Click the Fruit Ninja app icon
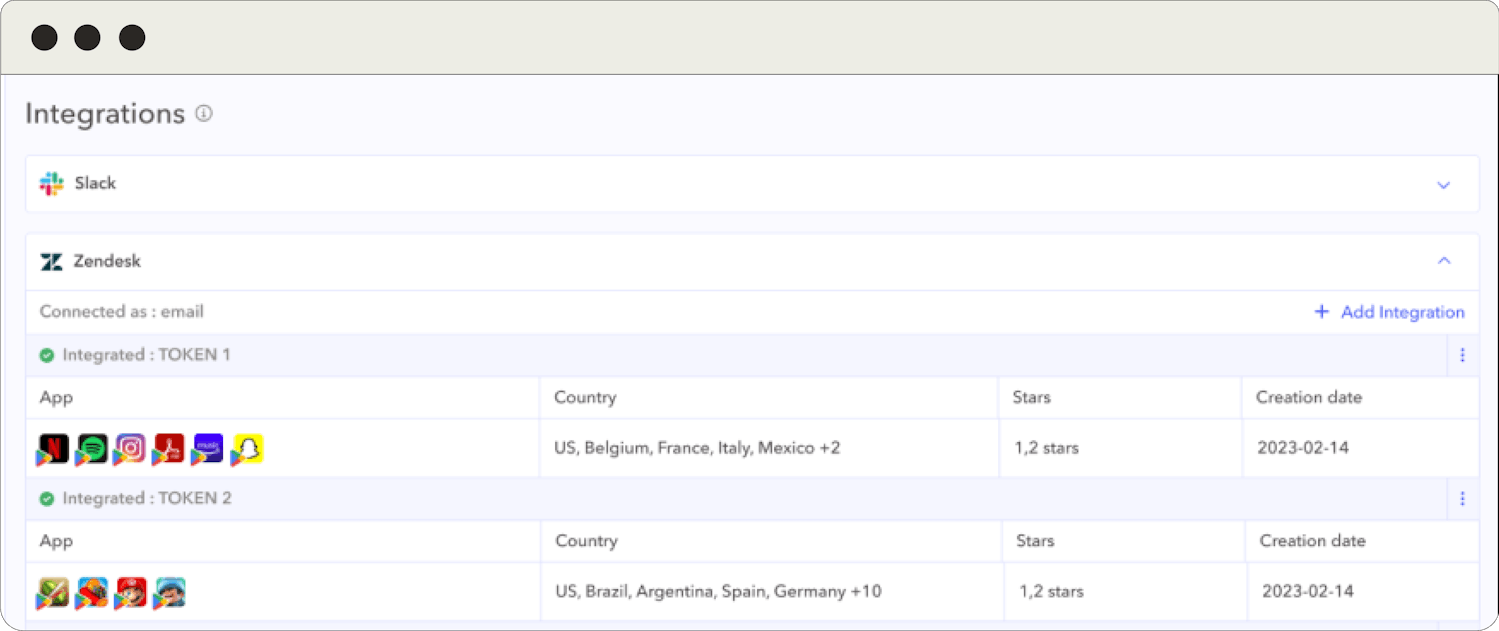 54,592
